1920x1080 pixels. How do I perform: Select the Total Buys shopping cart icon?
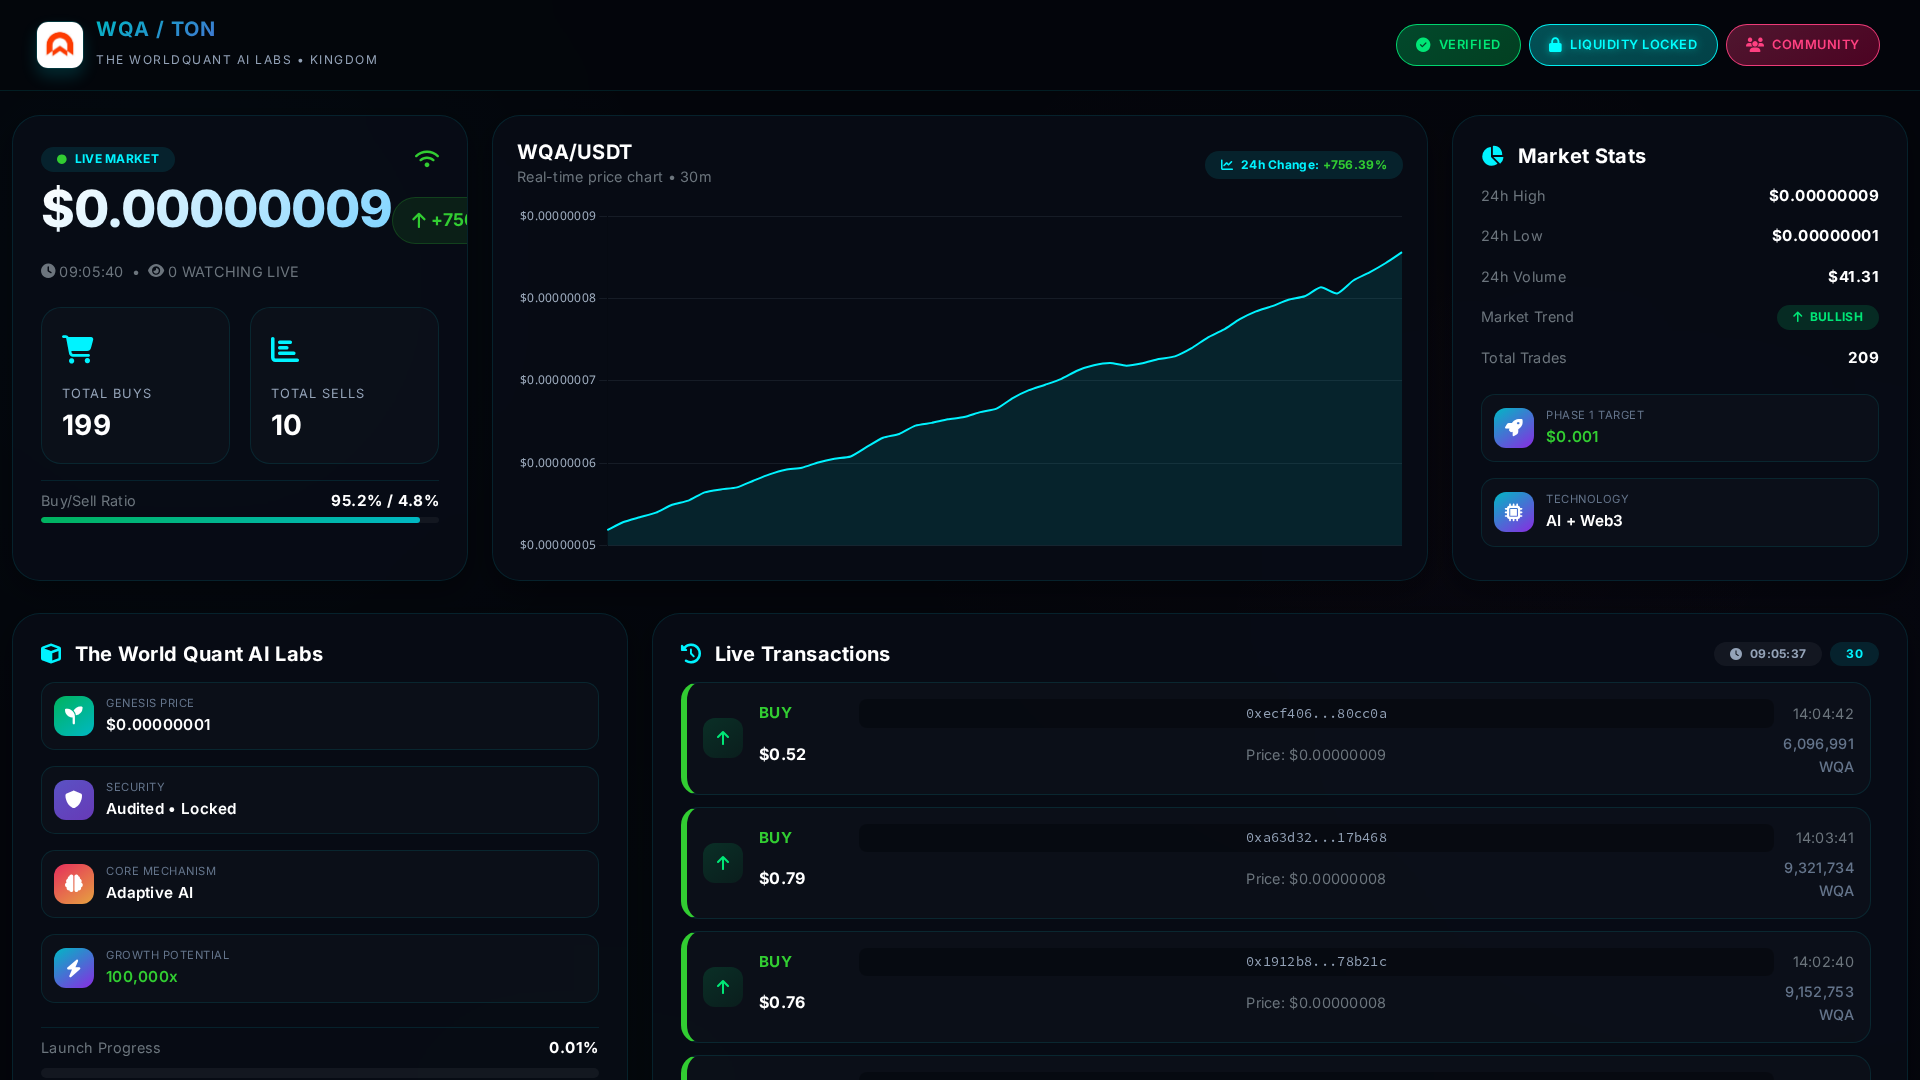tap(77, 349)
